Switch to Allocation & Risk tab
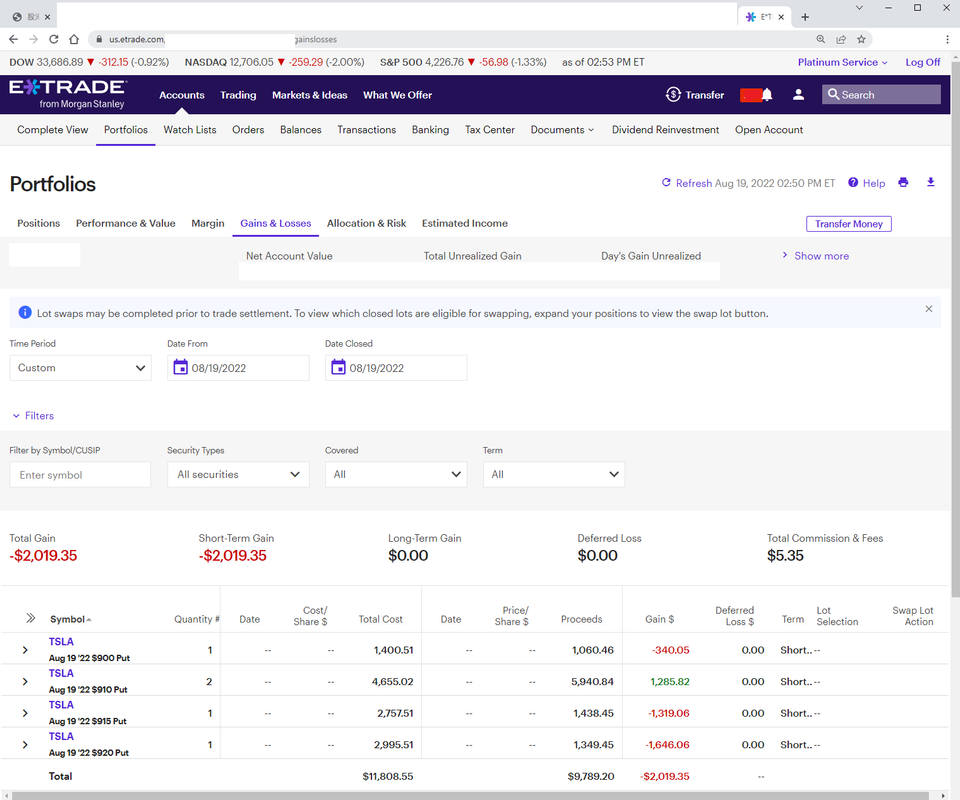 366,223
